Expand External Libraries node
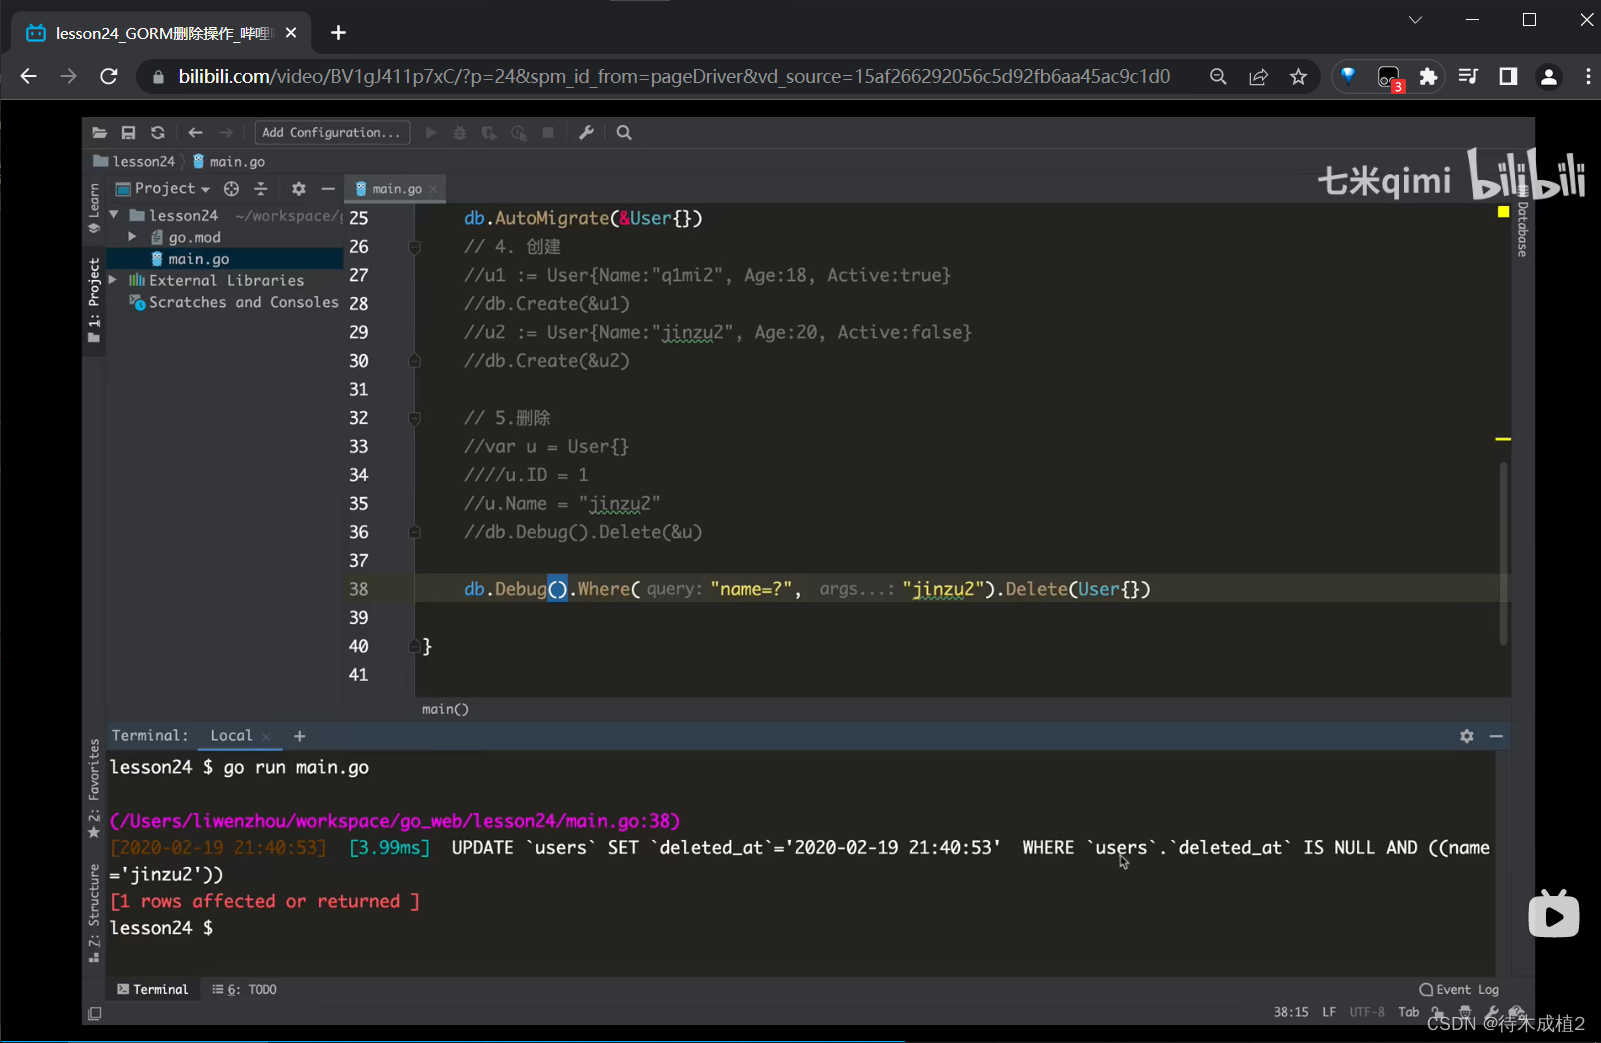This screenshot has width=1601, height=1043. (x=113, y=281)
